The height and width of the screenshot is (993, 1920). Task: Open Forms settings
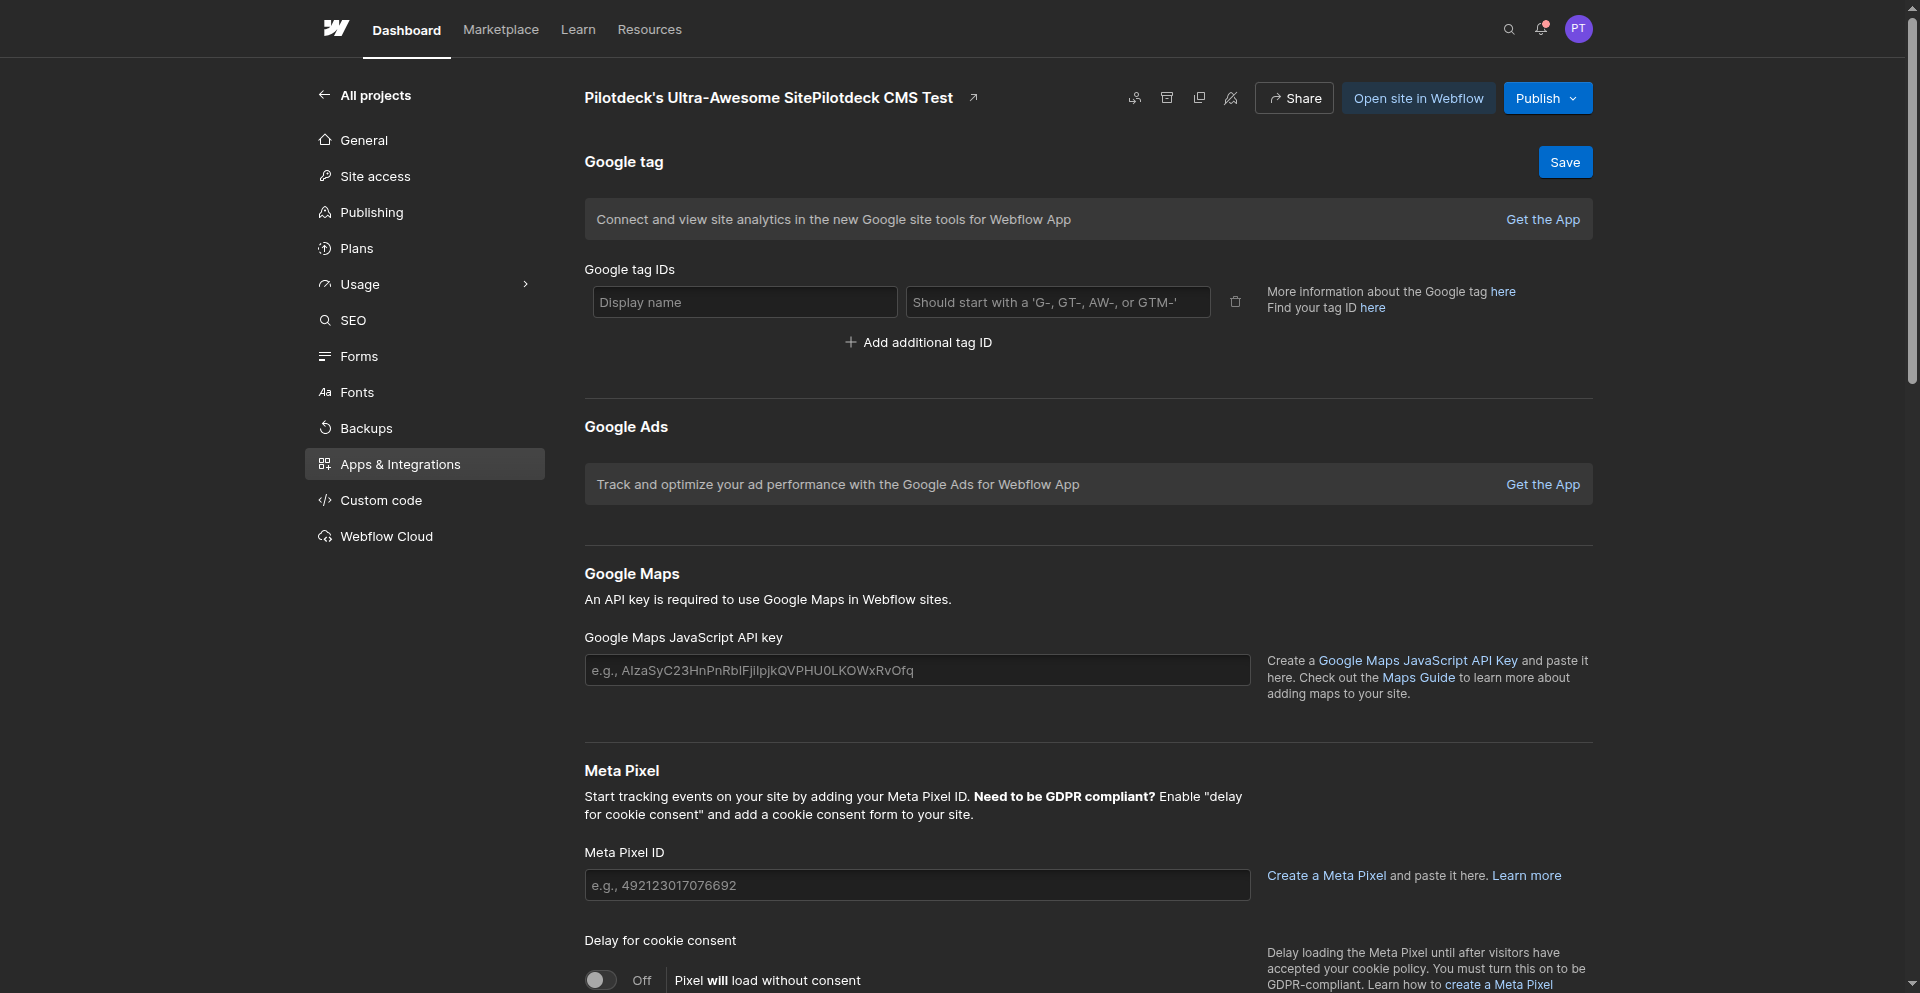[x=425, y=356]
